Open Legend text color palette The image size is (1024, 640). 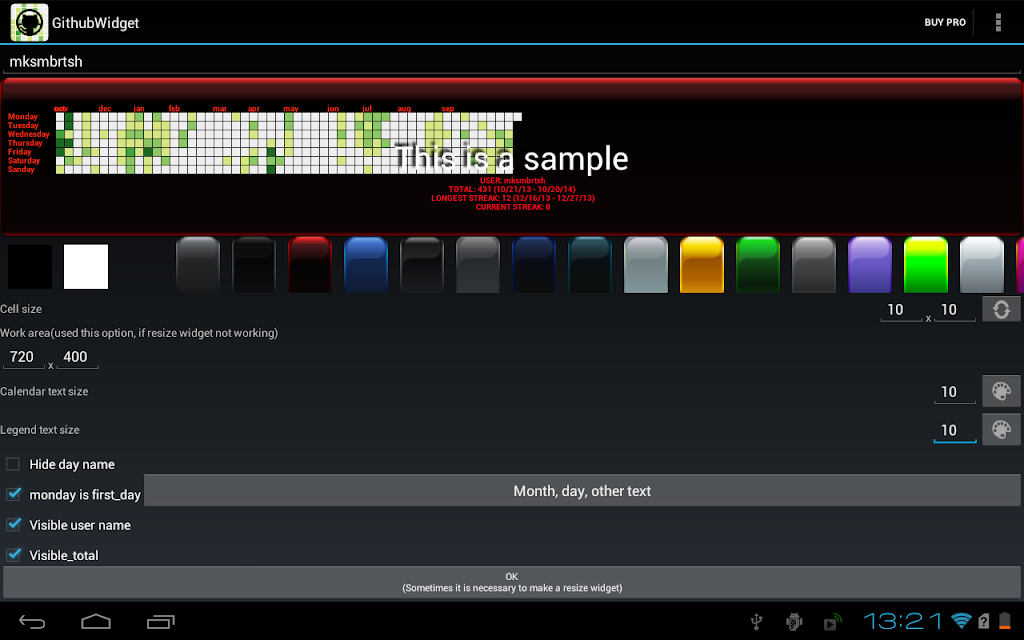(x=1001, y=430)
